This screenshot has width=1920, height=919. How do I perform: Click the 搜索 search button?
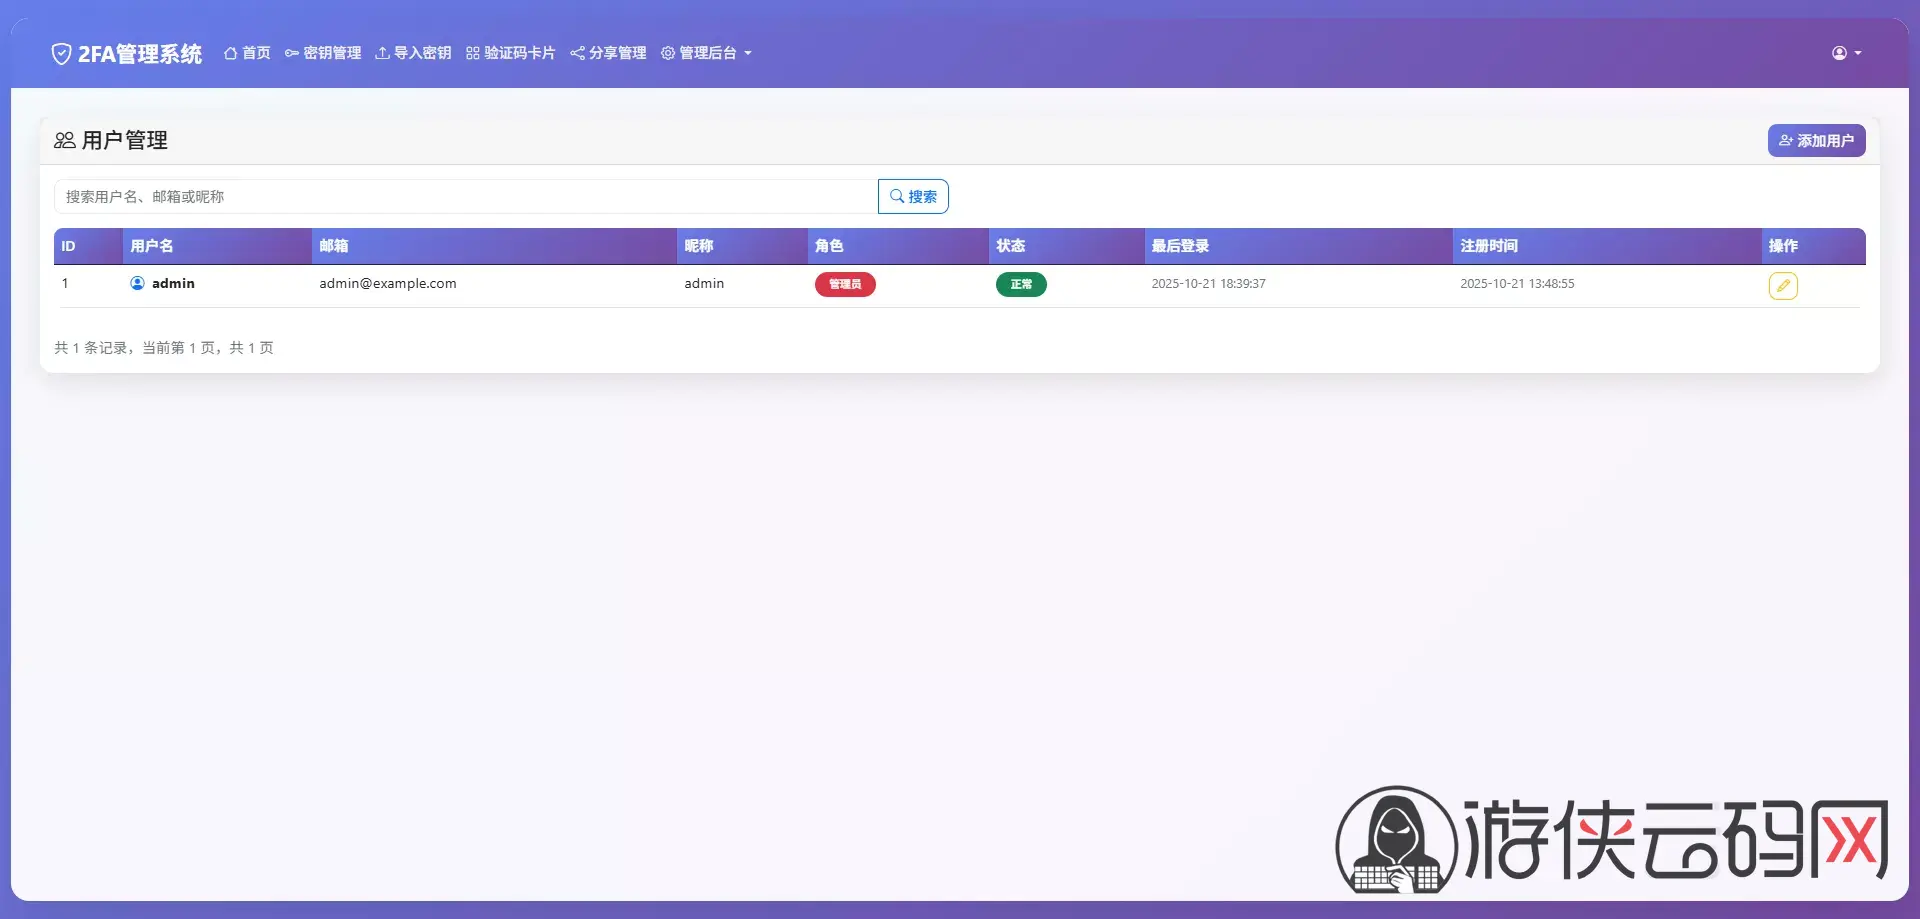click(913, 197)
